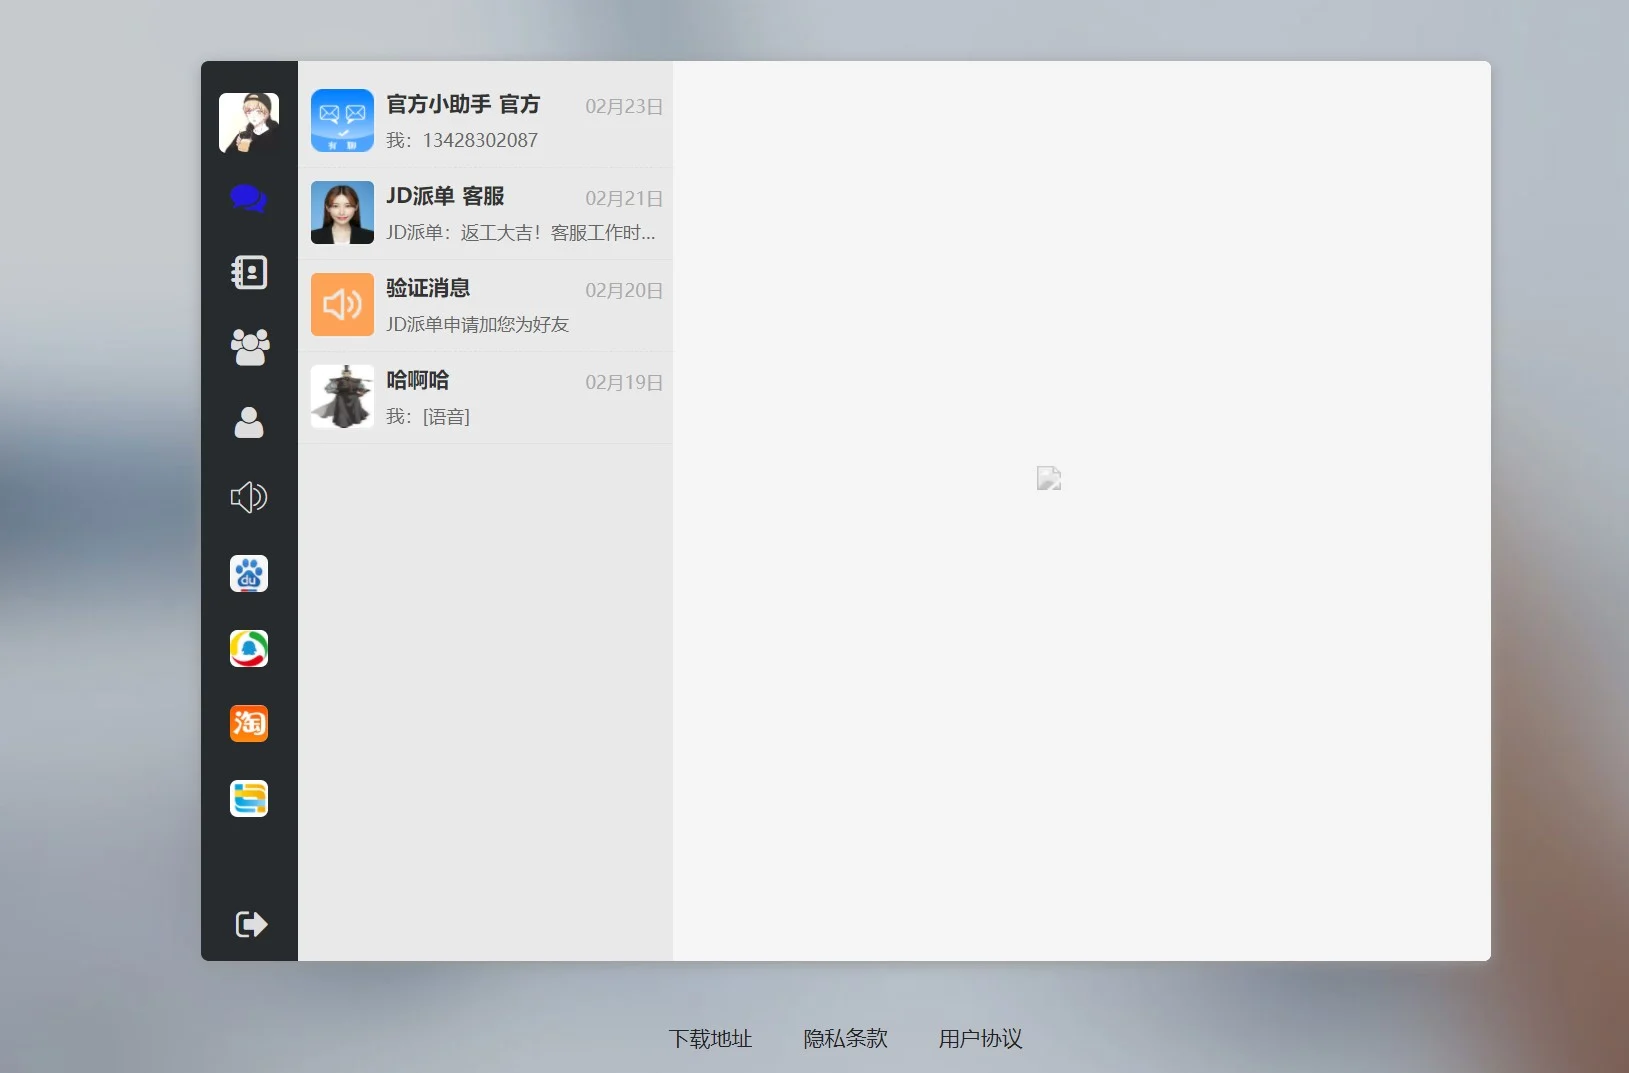This screenshot has height=1073, width=1629.
Task: Open the group chats panel
Action: coord(248,347)
